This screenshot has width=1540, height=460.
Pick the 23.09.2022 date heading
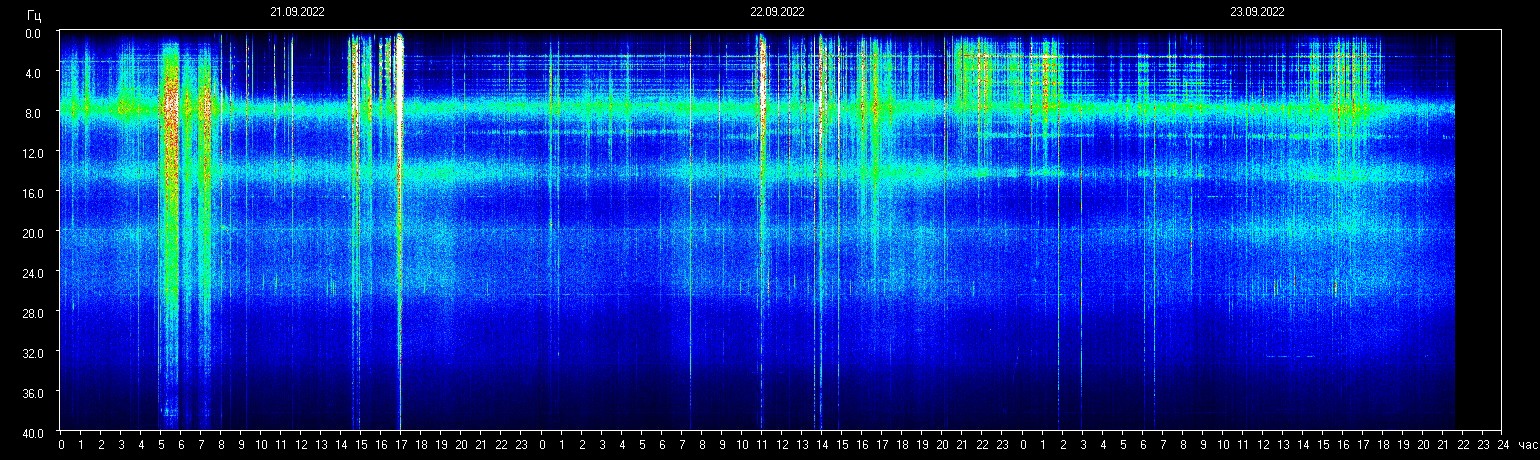pyautogui.click(x=1257, y=12)
